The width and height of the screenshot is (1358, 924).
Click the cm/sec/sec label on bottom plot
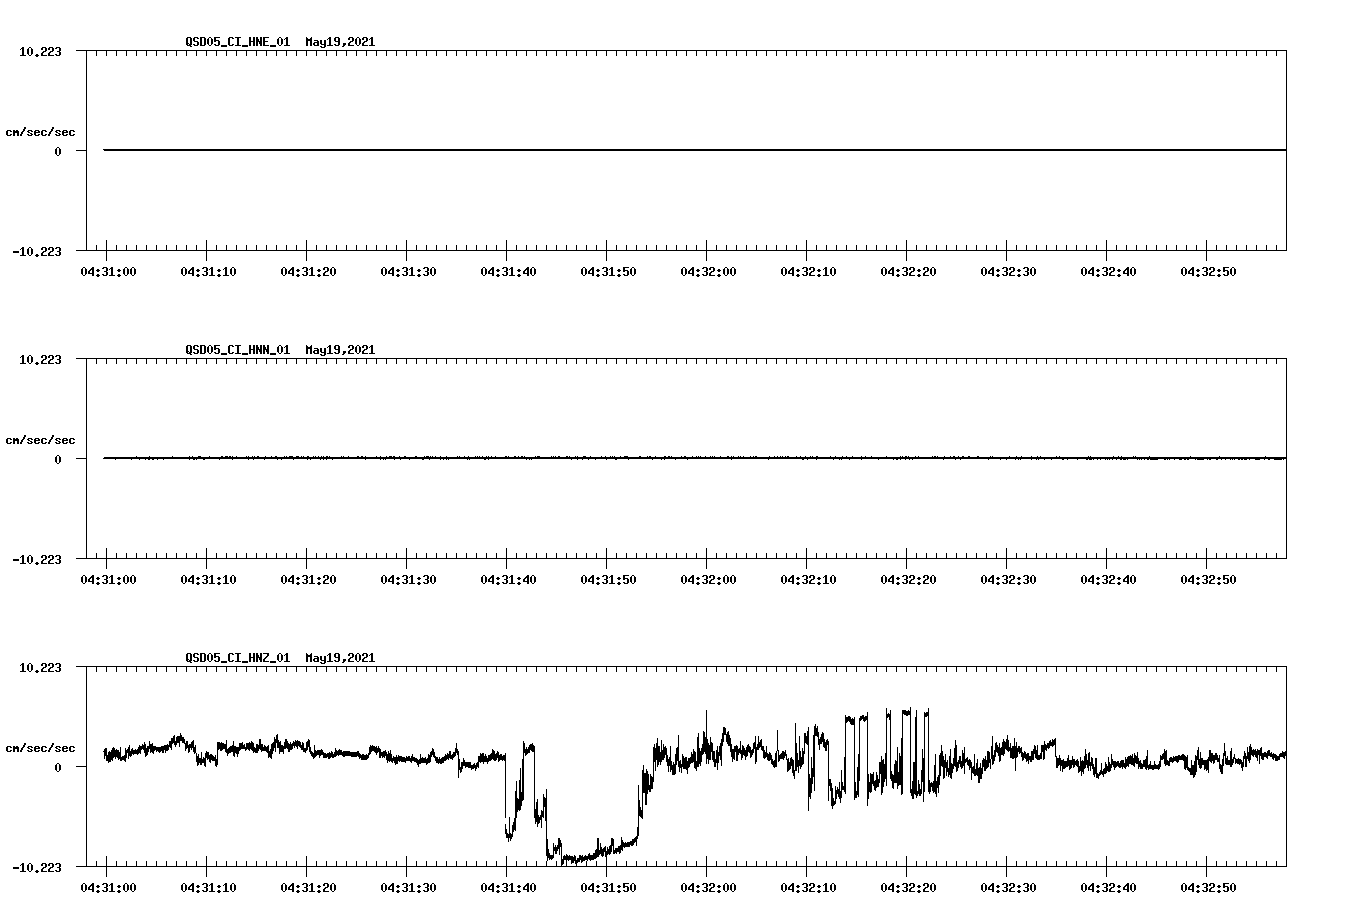click(41, 747)
